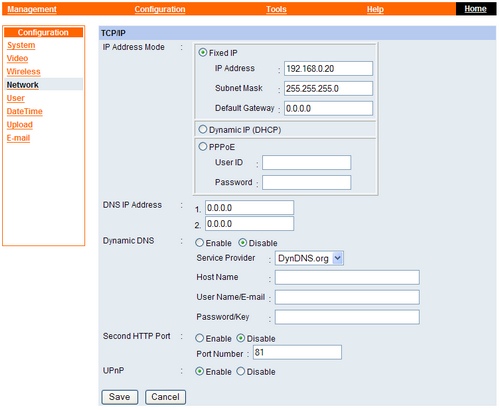Click the IP Address input field

tap(328, 69)
